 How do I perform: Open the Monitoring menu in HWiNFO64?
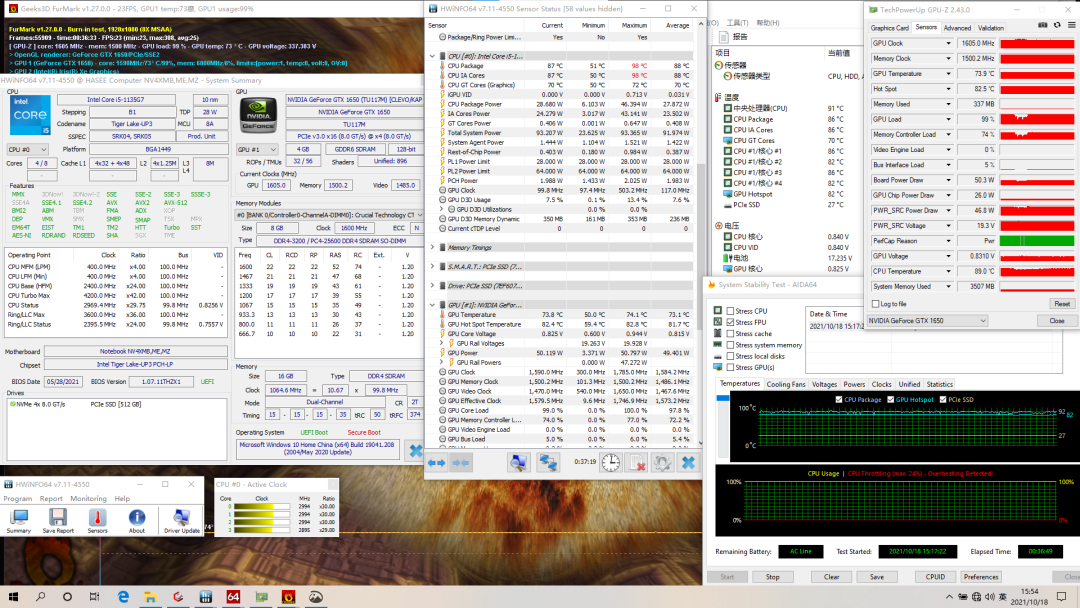click(x=88, y=499)
